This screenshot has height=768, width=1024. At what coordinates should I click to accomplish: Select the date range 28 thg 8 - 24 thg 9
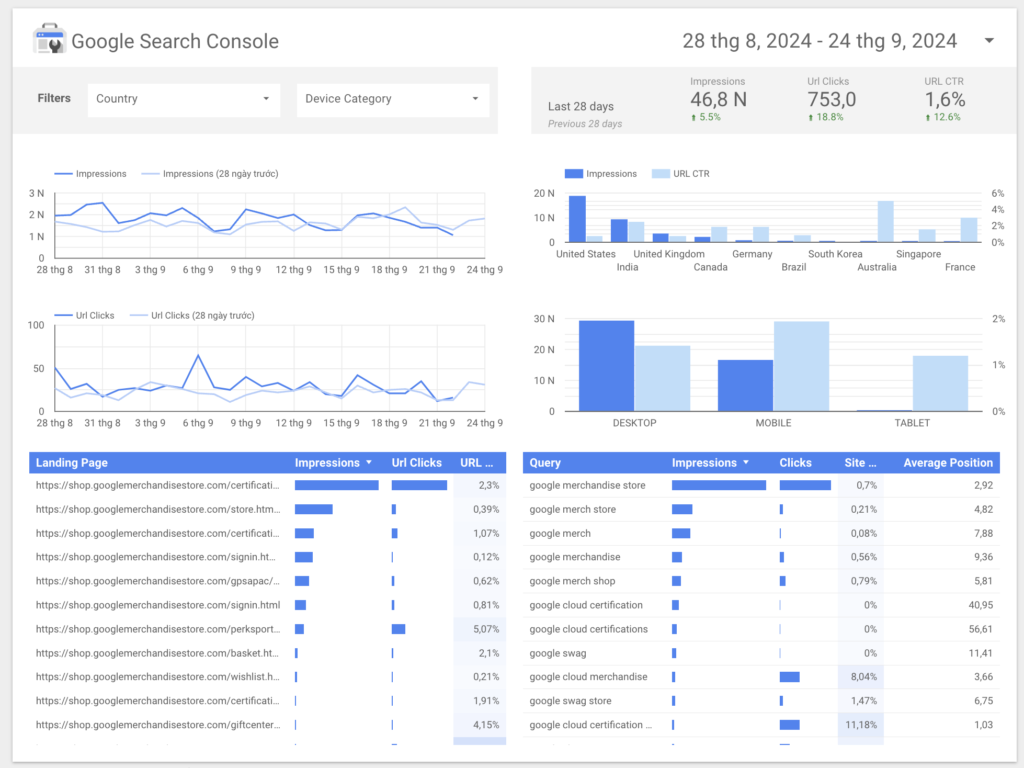[x=820, y=41]
